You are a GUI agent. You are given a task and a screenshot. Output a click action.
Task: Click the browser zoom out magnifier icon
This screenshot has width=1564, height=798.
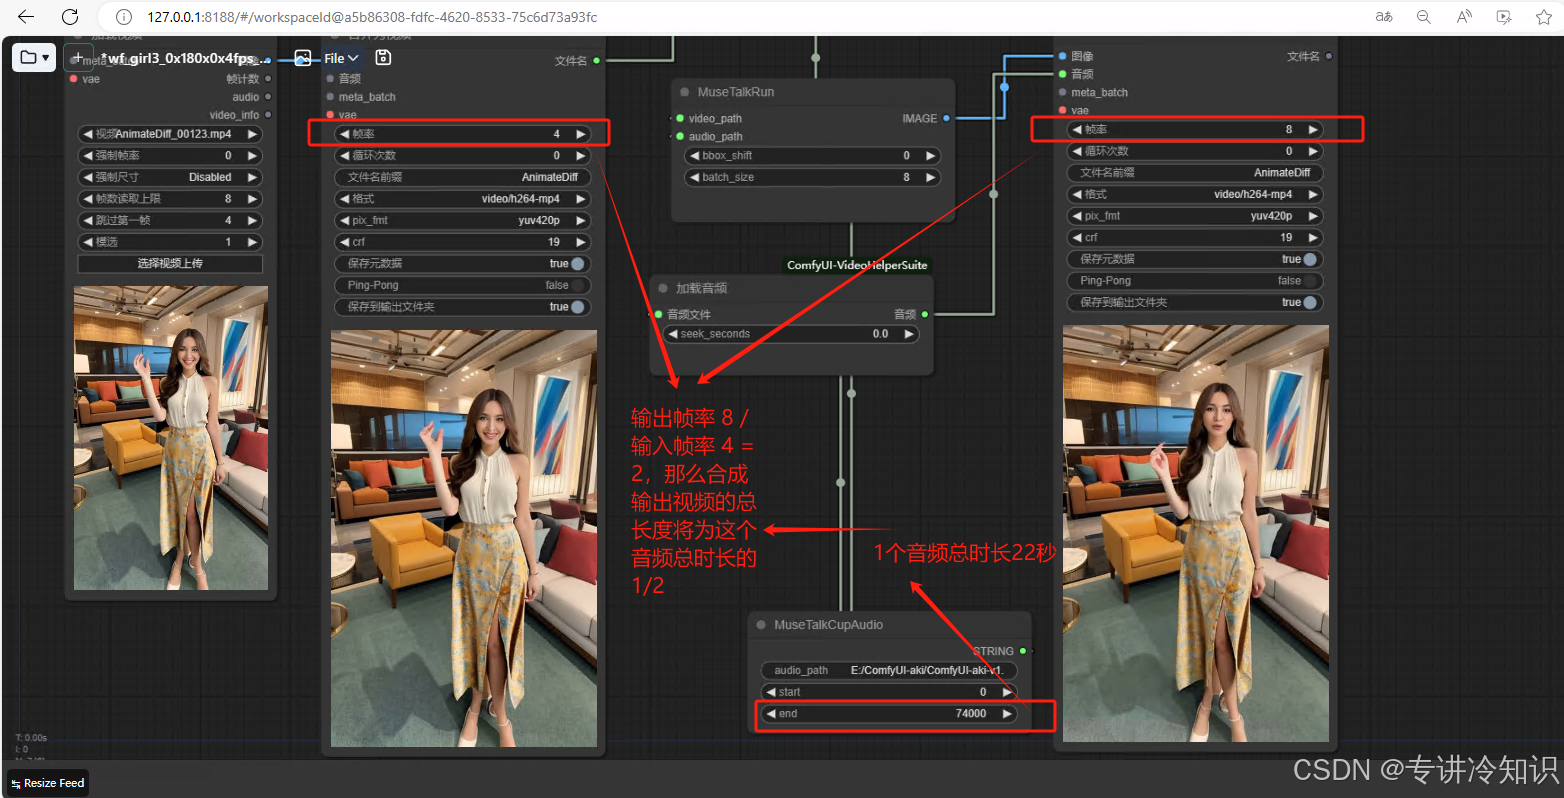point(1423,17)
